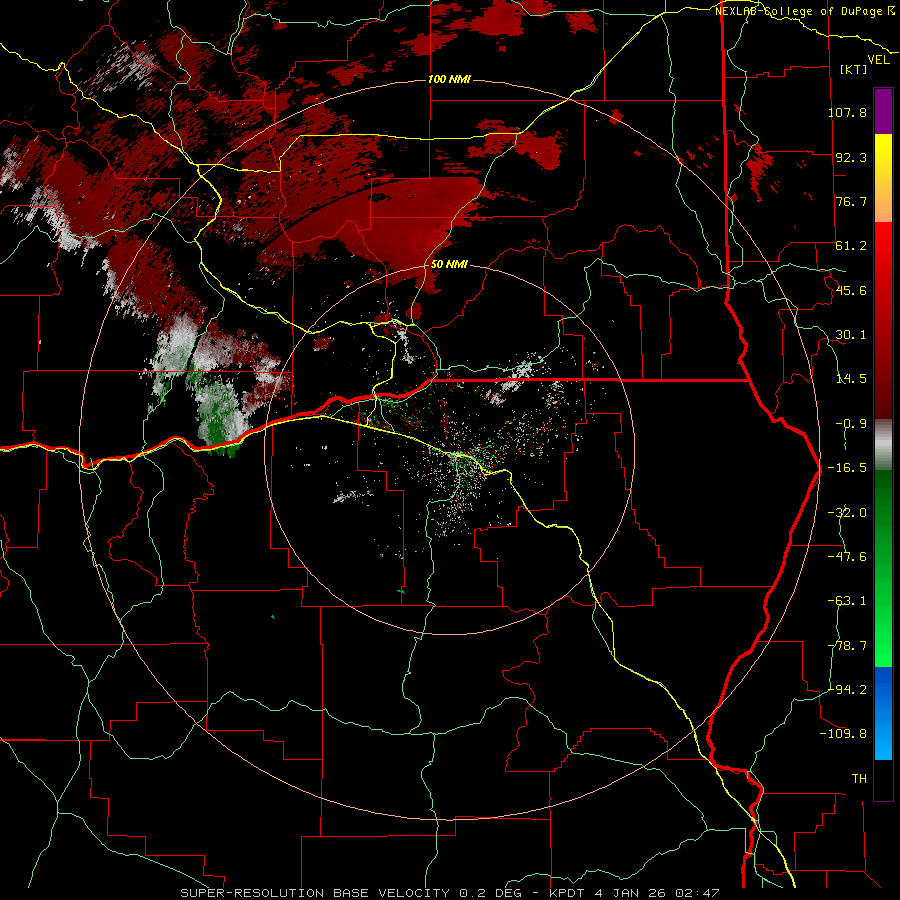This screenshot has height=900, width=900.
Task: Click the 50 NMI range ring label
Action: point(449,265)
